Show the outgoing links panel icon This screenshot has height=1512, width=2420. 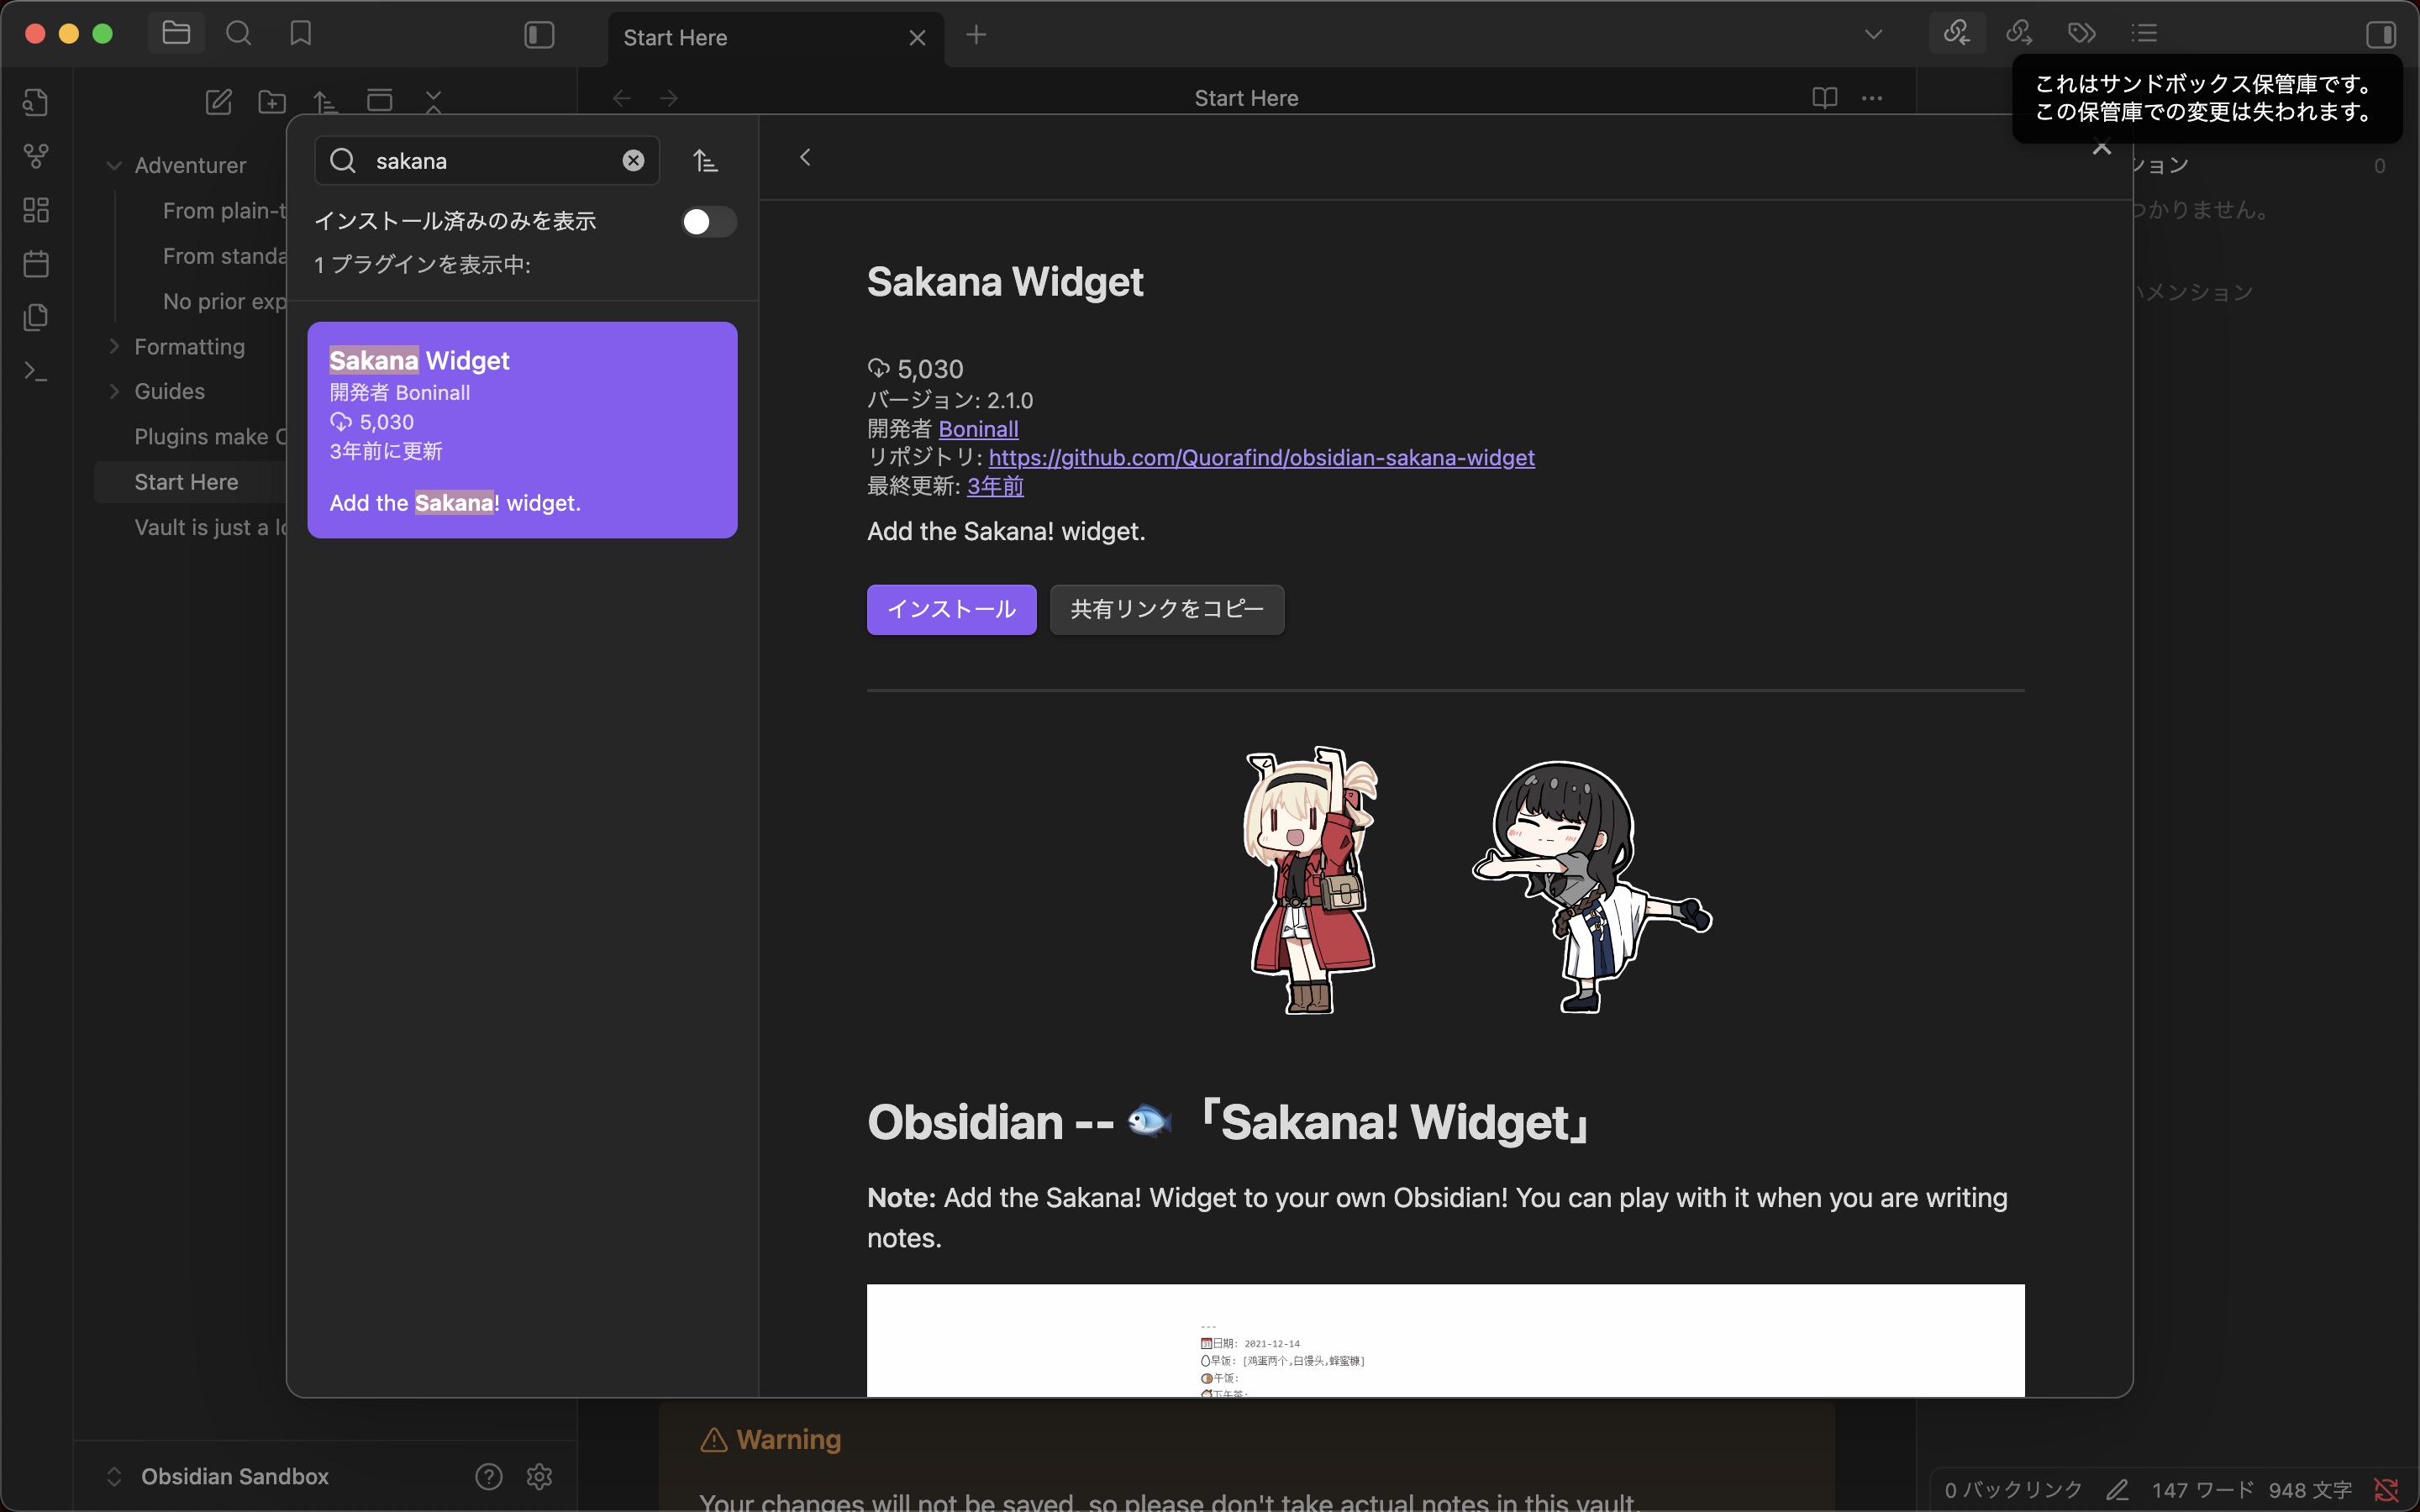[x=2019, y=34]
